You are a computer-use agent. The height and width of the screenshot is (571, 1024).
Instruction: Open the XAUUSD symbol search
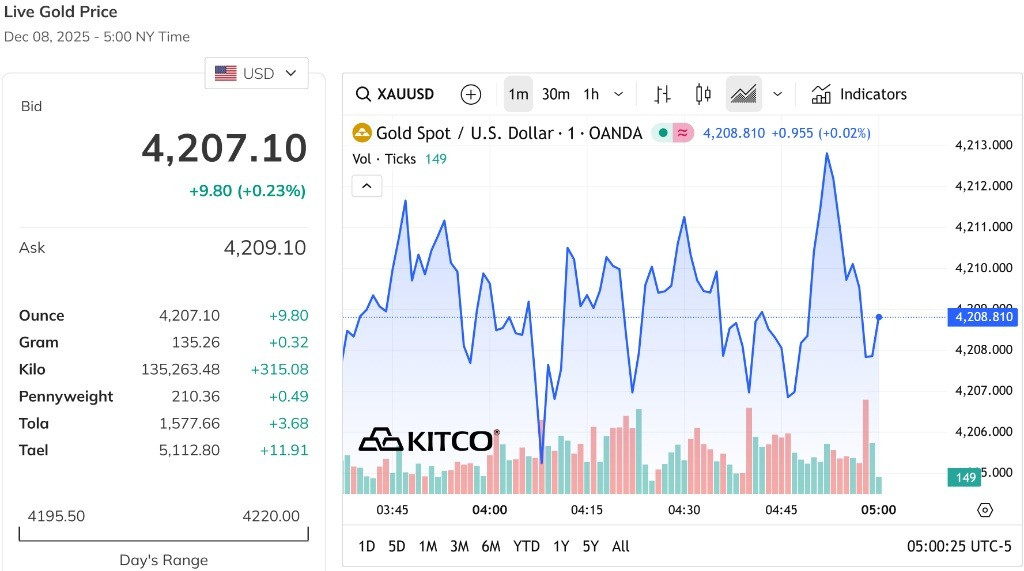point(394,94)
